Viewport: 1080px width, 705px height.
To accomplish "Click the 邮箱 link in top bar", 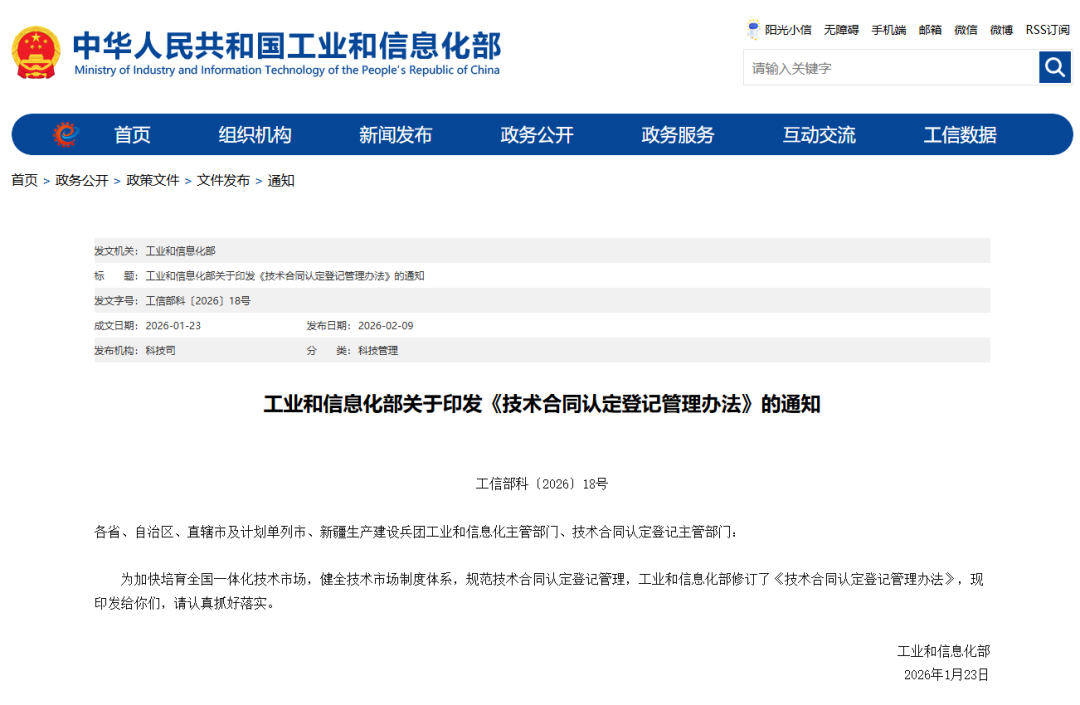I will pos(930,30).
